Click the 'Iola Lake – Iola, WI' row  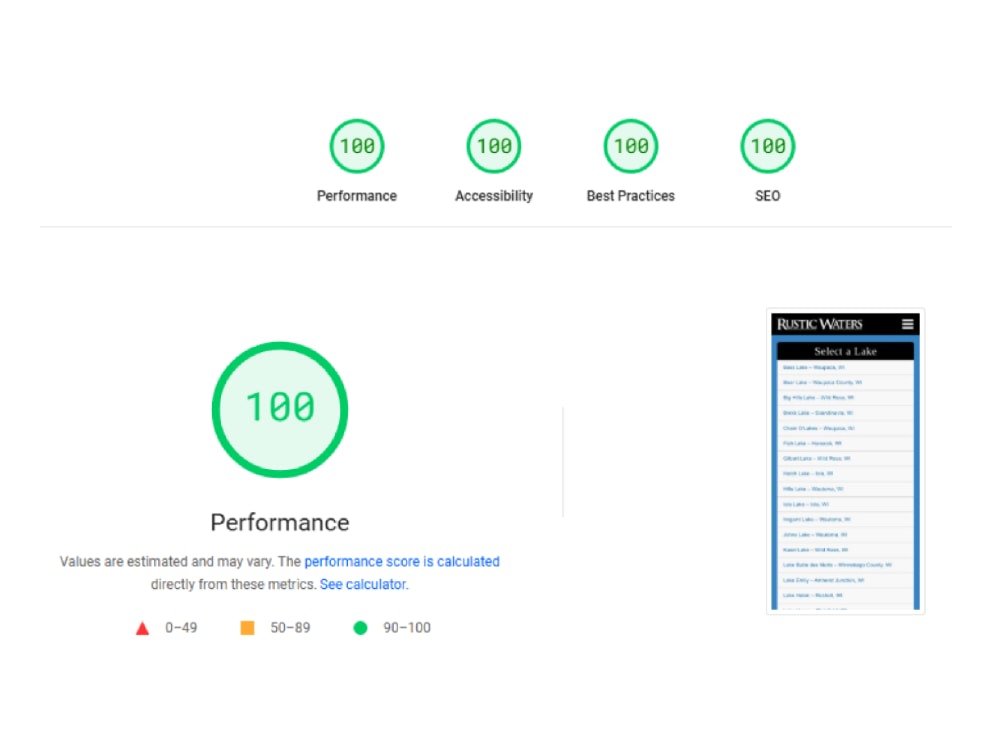845,504
